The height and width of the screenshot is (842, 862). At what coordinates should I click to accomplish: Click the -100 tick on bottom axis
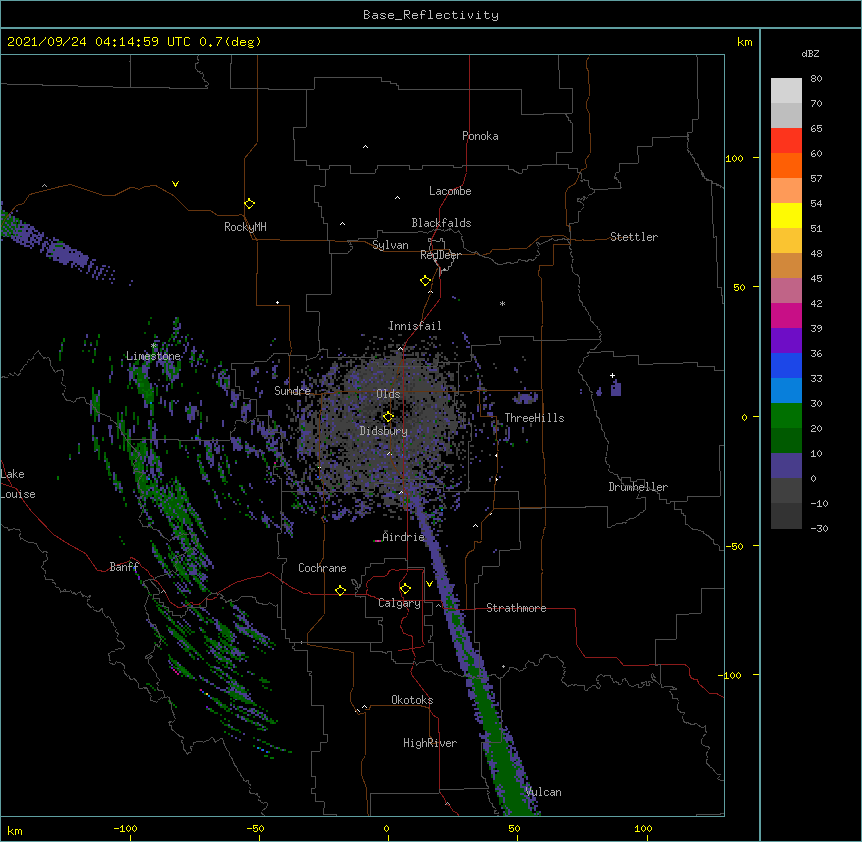[125, 829]
